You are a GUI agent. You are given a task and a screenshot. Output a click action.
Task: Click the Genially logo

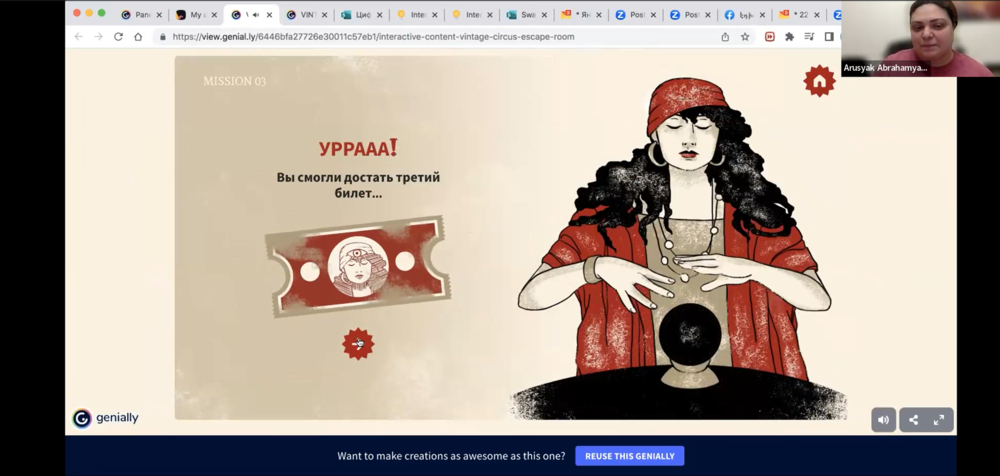click(x=105, y=418)
